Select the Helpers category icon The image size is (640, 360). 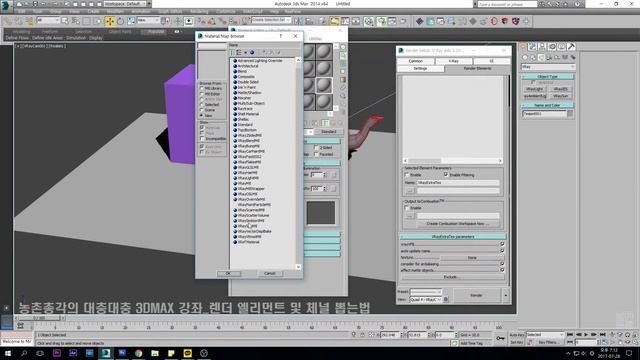557,57
